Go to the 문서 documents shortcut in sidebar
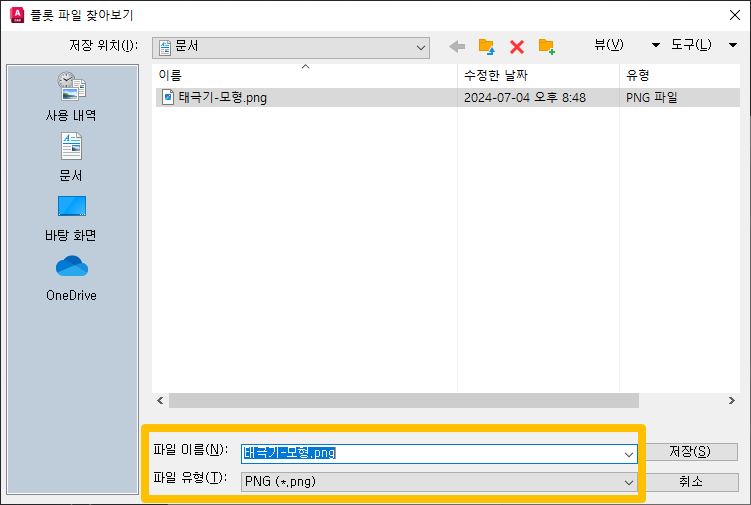Screen dimensions: 751x505 71,157
